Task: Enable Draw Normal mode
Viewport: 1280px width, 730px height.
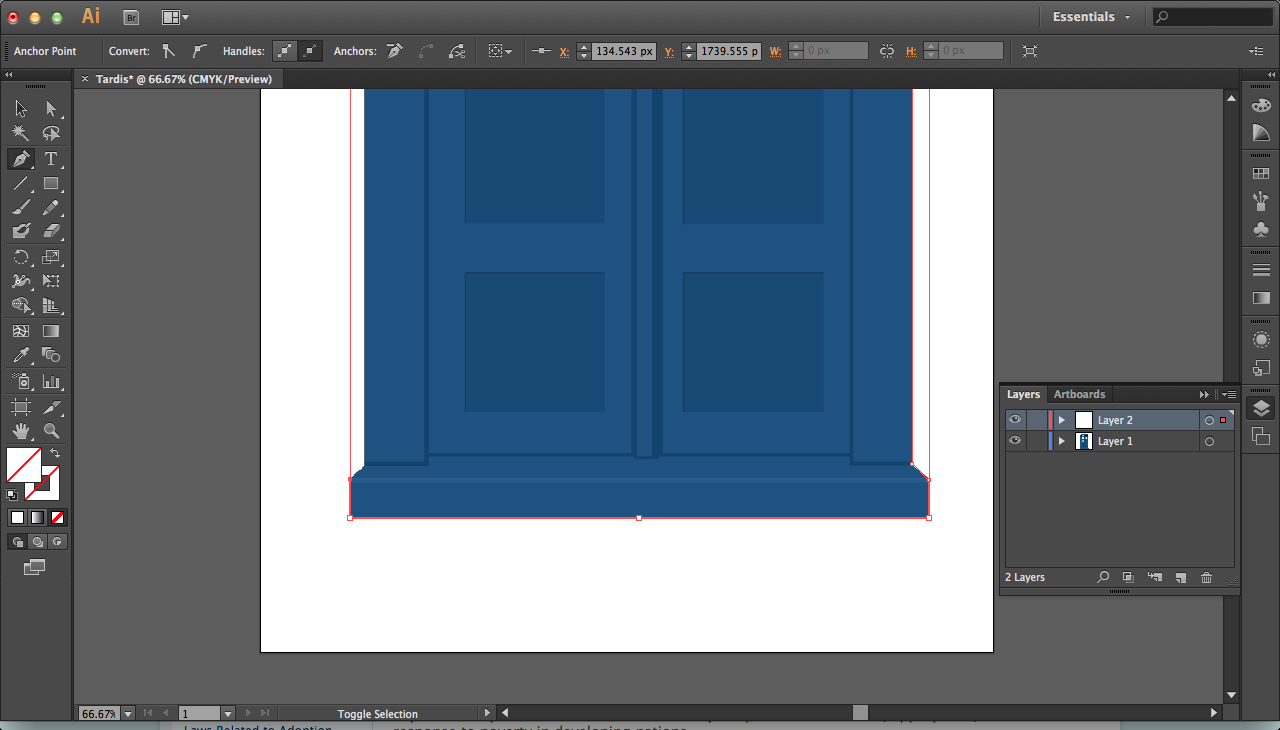Action: coord(17,541)
